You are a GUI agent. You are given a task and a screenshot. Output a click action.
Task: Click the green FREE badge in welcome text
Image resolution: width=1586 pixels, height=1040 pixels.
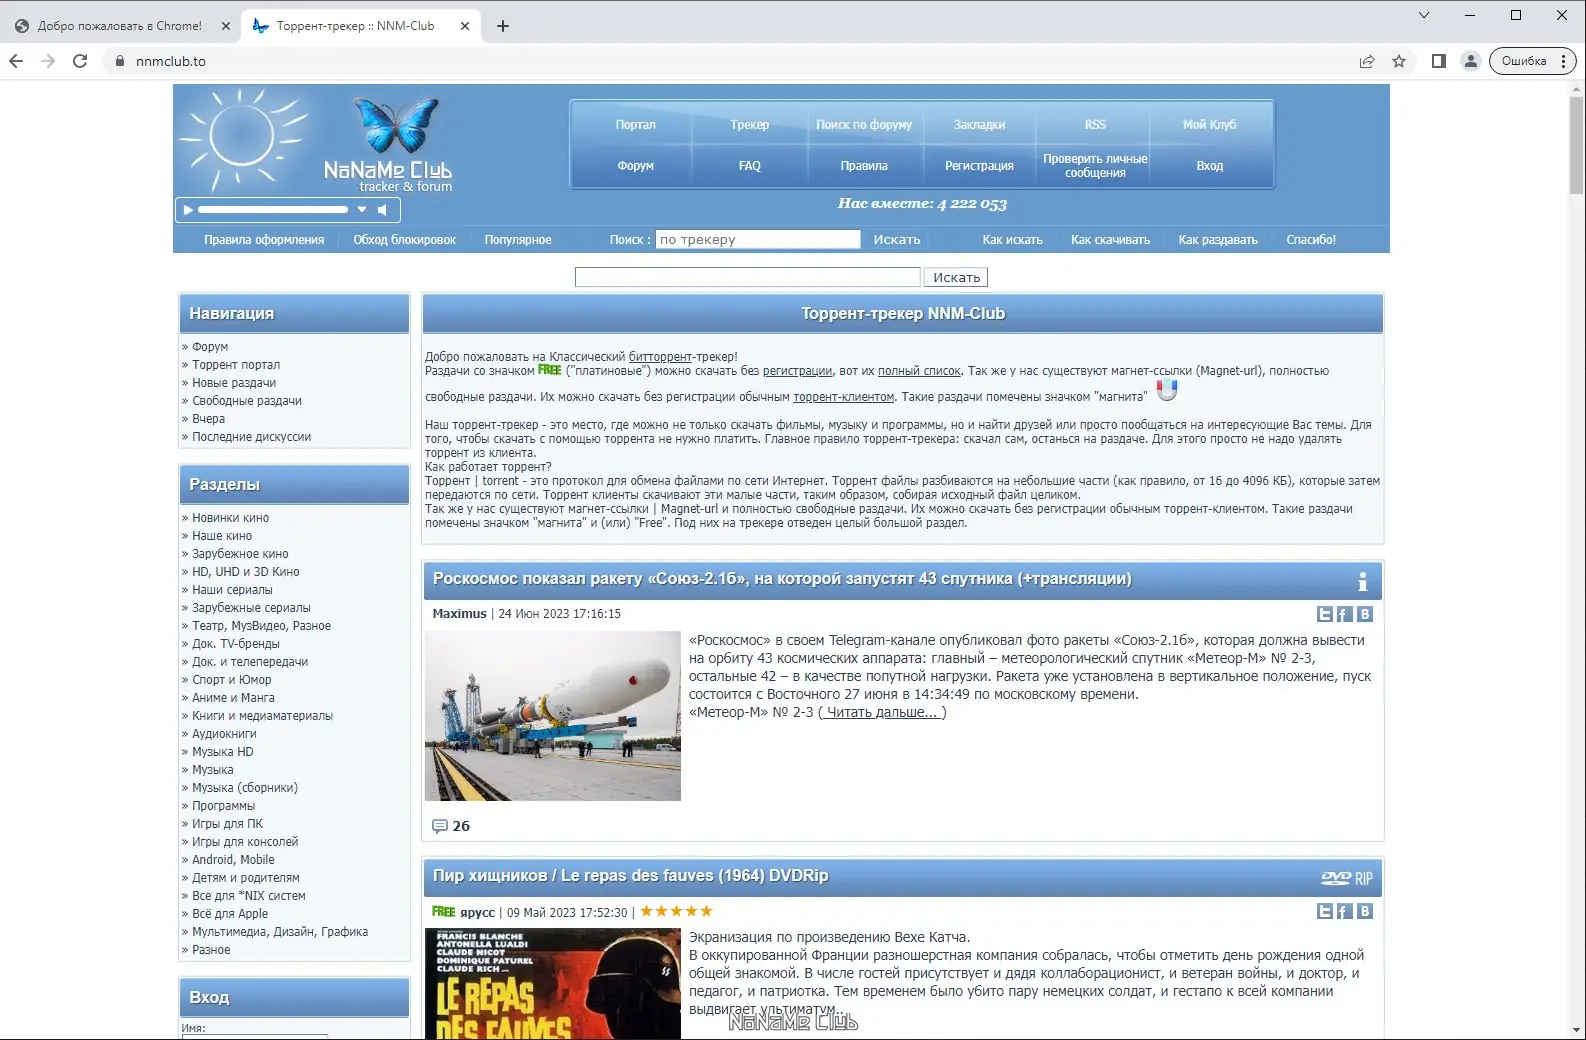(x=550, y=370)
